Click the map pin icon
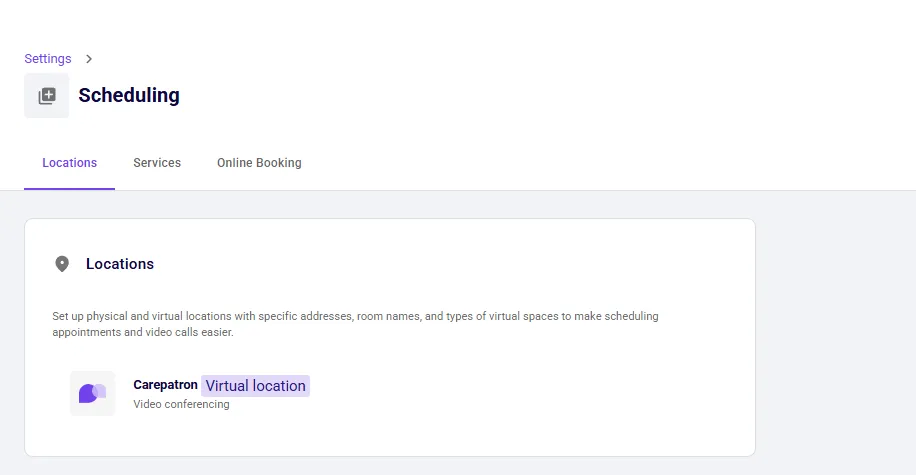The image size is (916, 475). pyautogui.click(x=62, y=264)
